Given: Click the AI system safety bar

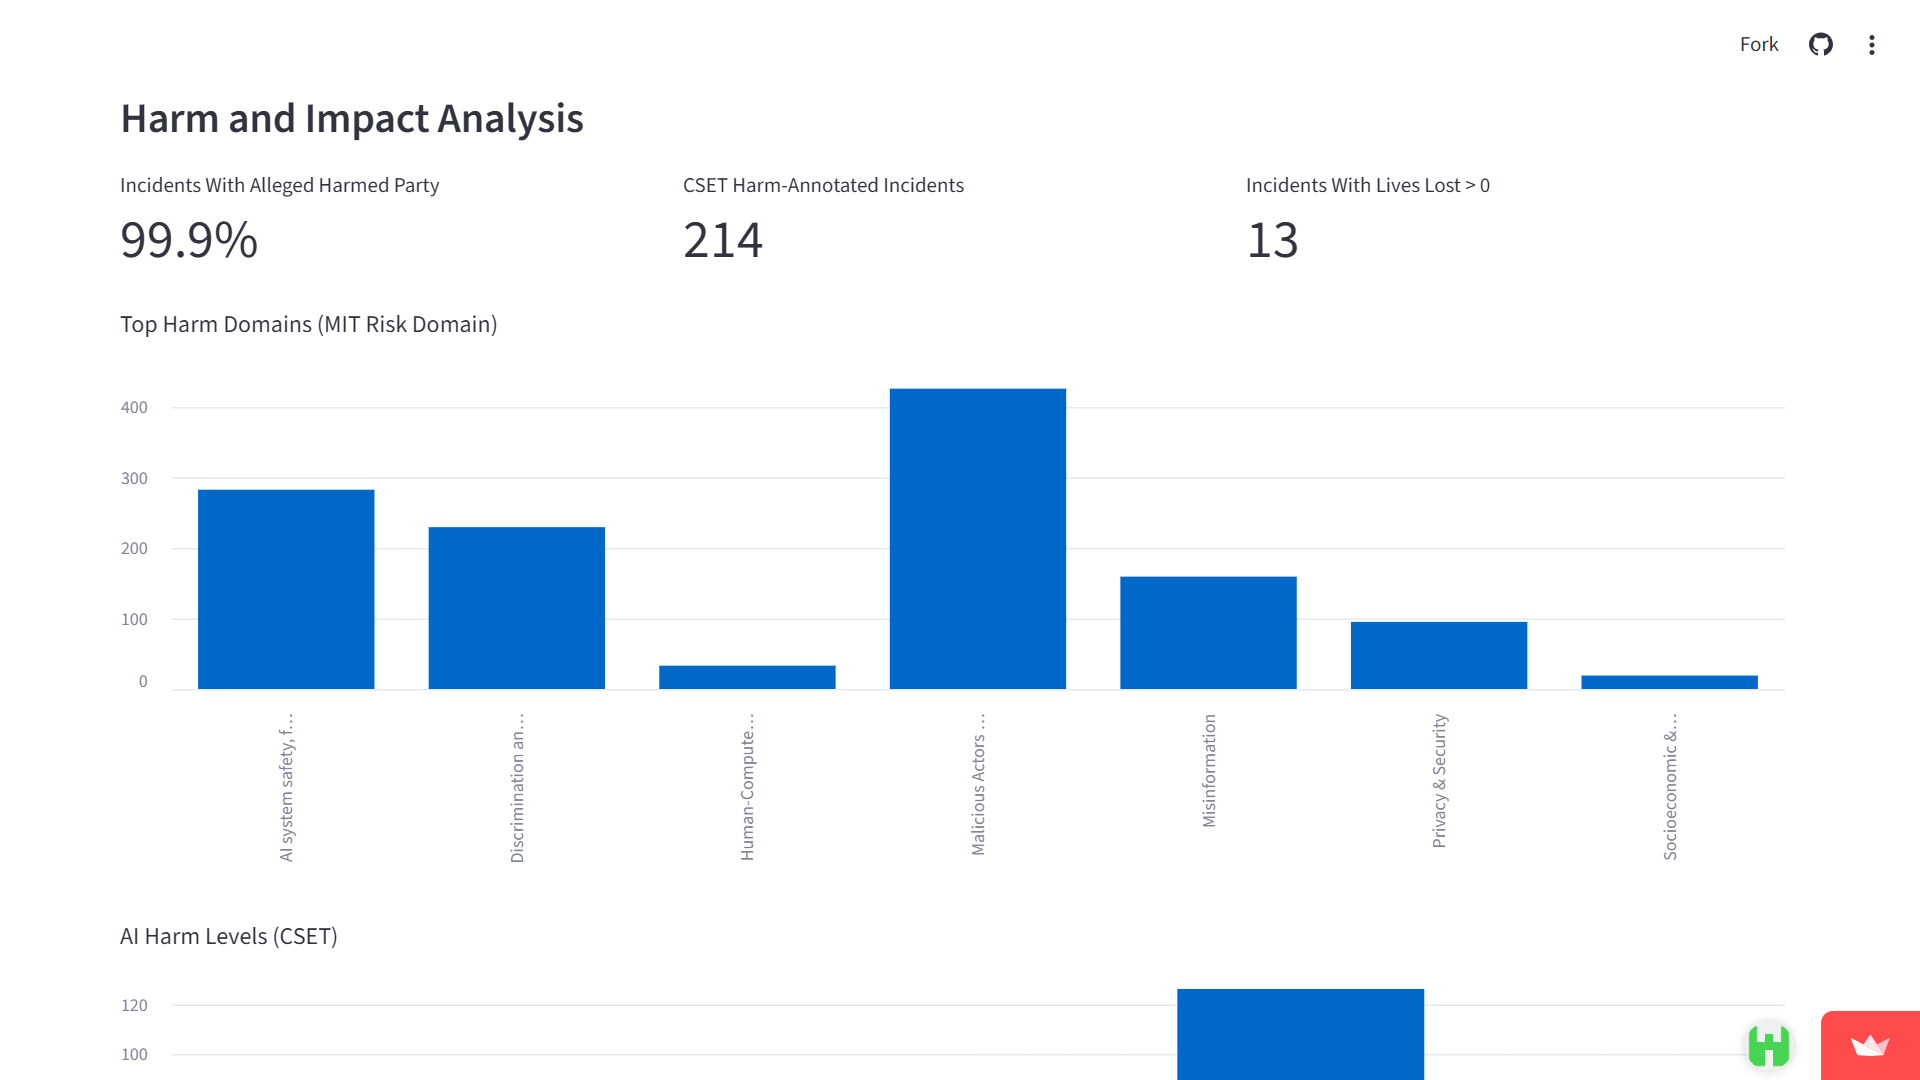Looking at the screenshot, I should pyautogui.click(x=286, y=589).
